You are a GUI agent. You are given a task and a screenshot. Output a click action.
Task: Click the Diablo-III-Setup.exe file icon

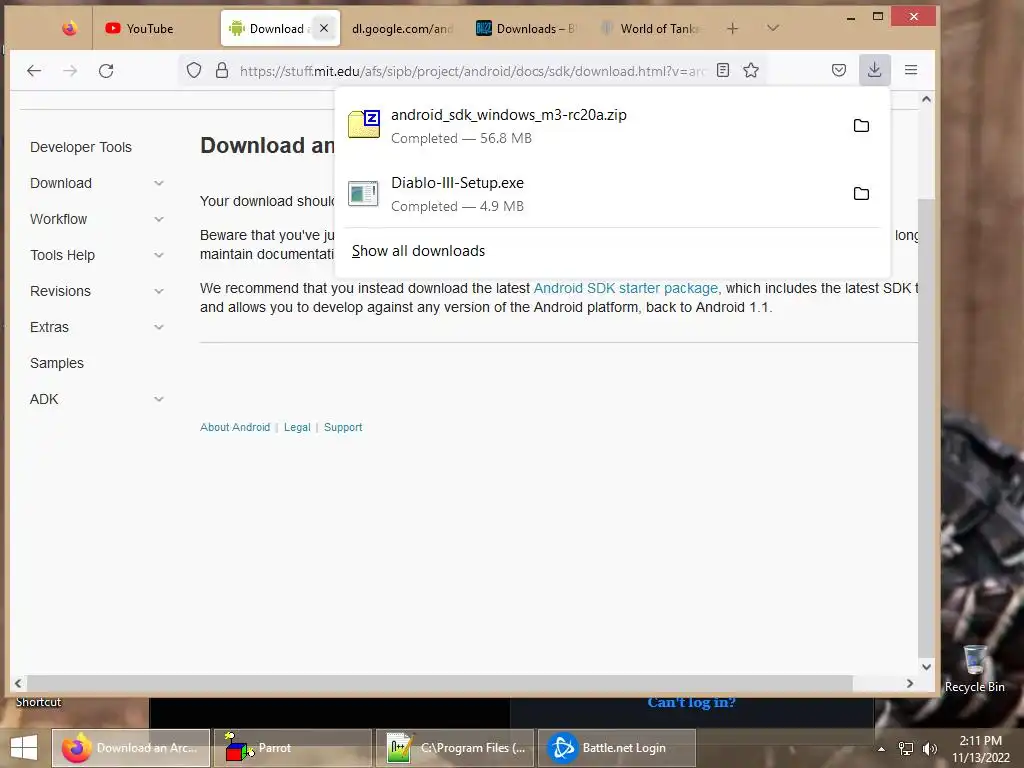(x=363, y=193)
